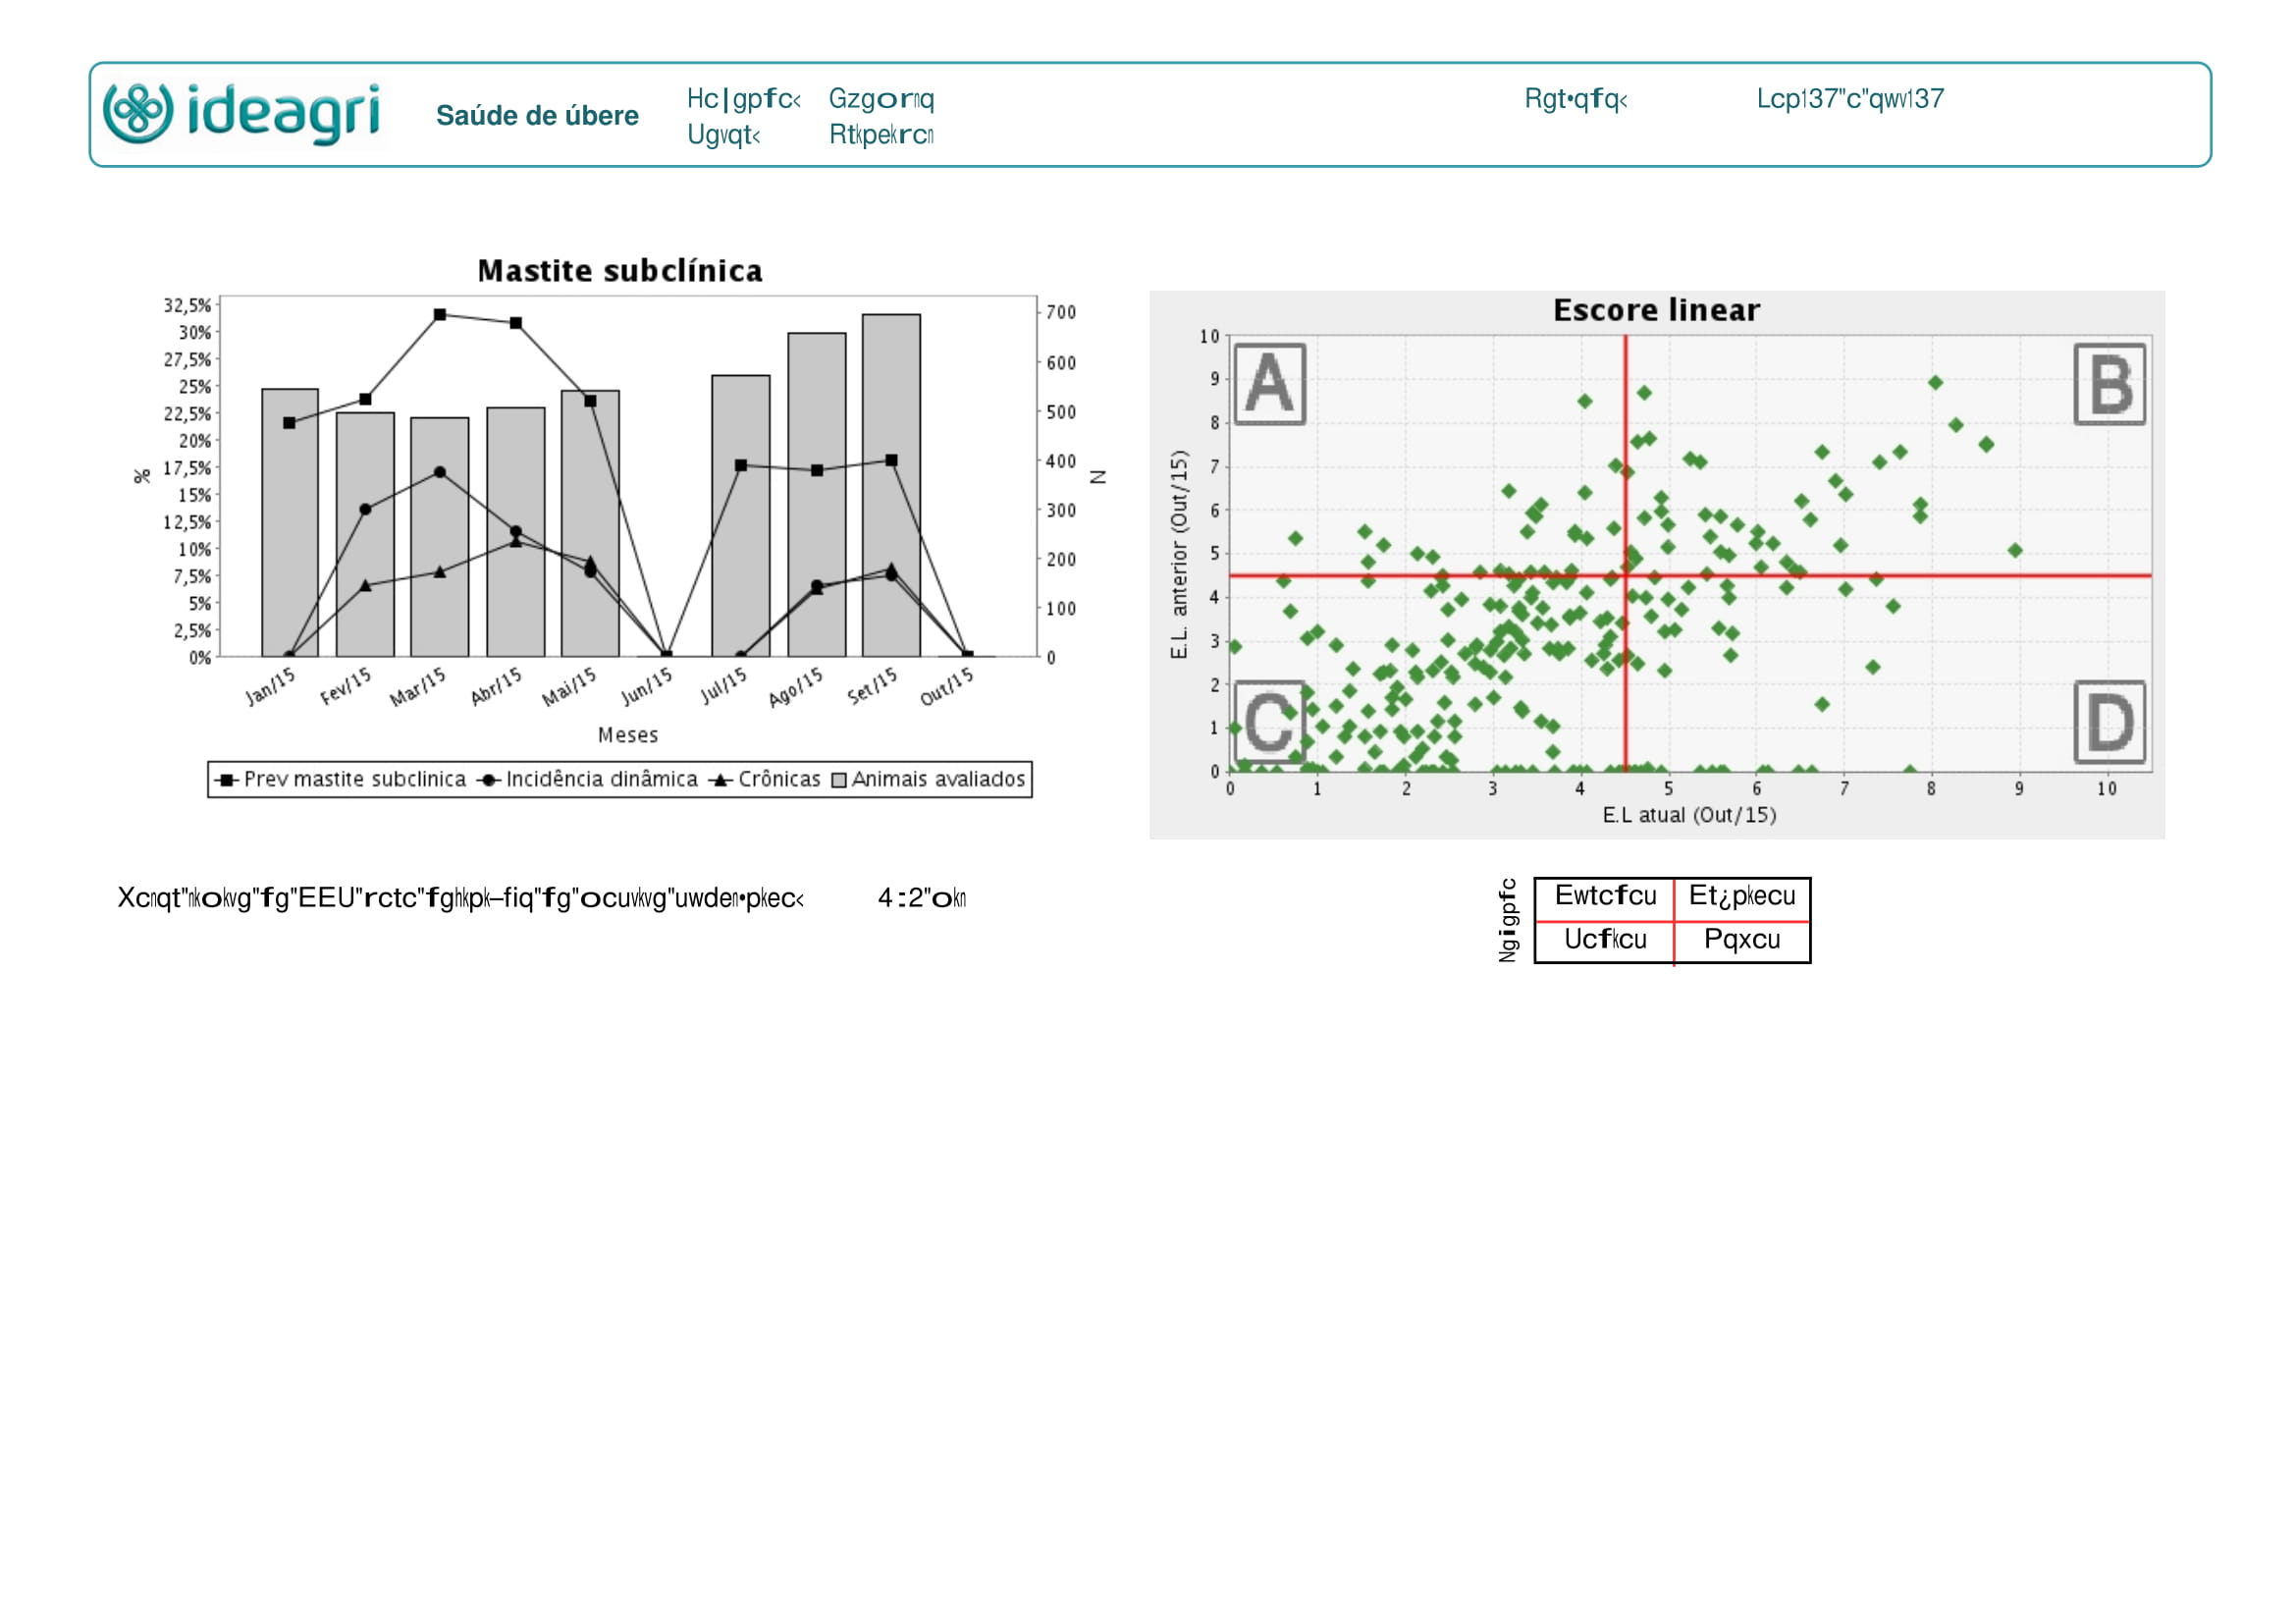The image size is (2296, 1623).
Task: Click the 'E.L atual (Out/15)' axis label
Action: tap(1690, 815)
